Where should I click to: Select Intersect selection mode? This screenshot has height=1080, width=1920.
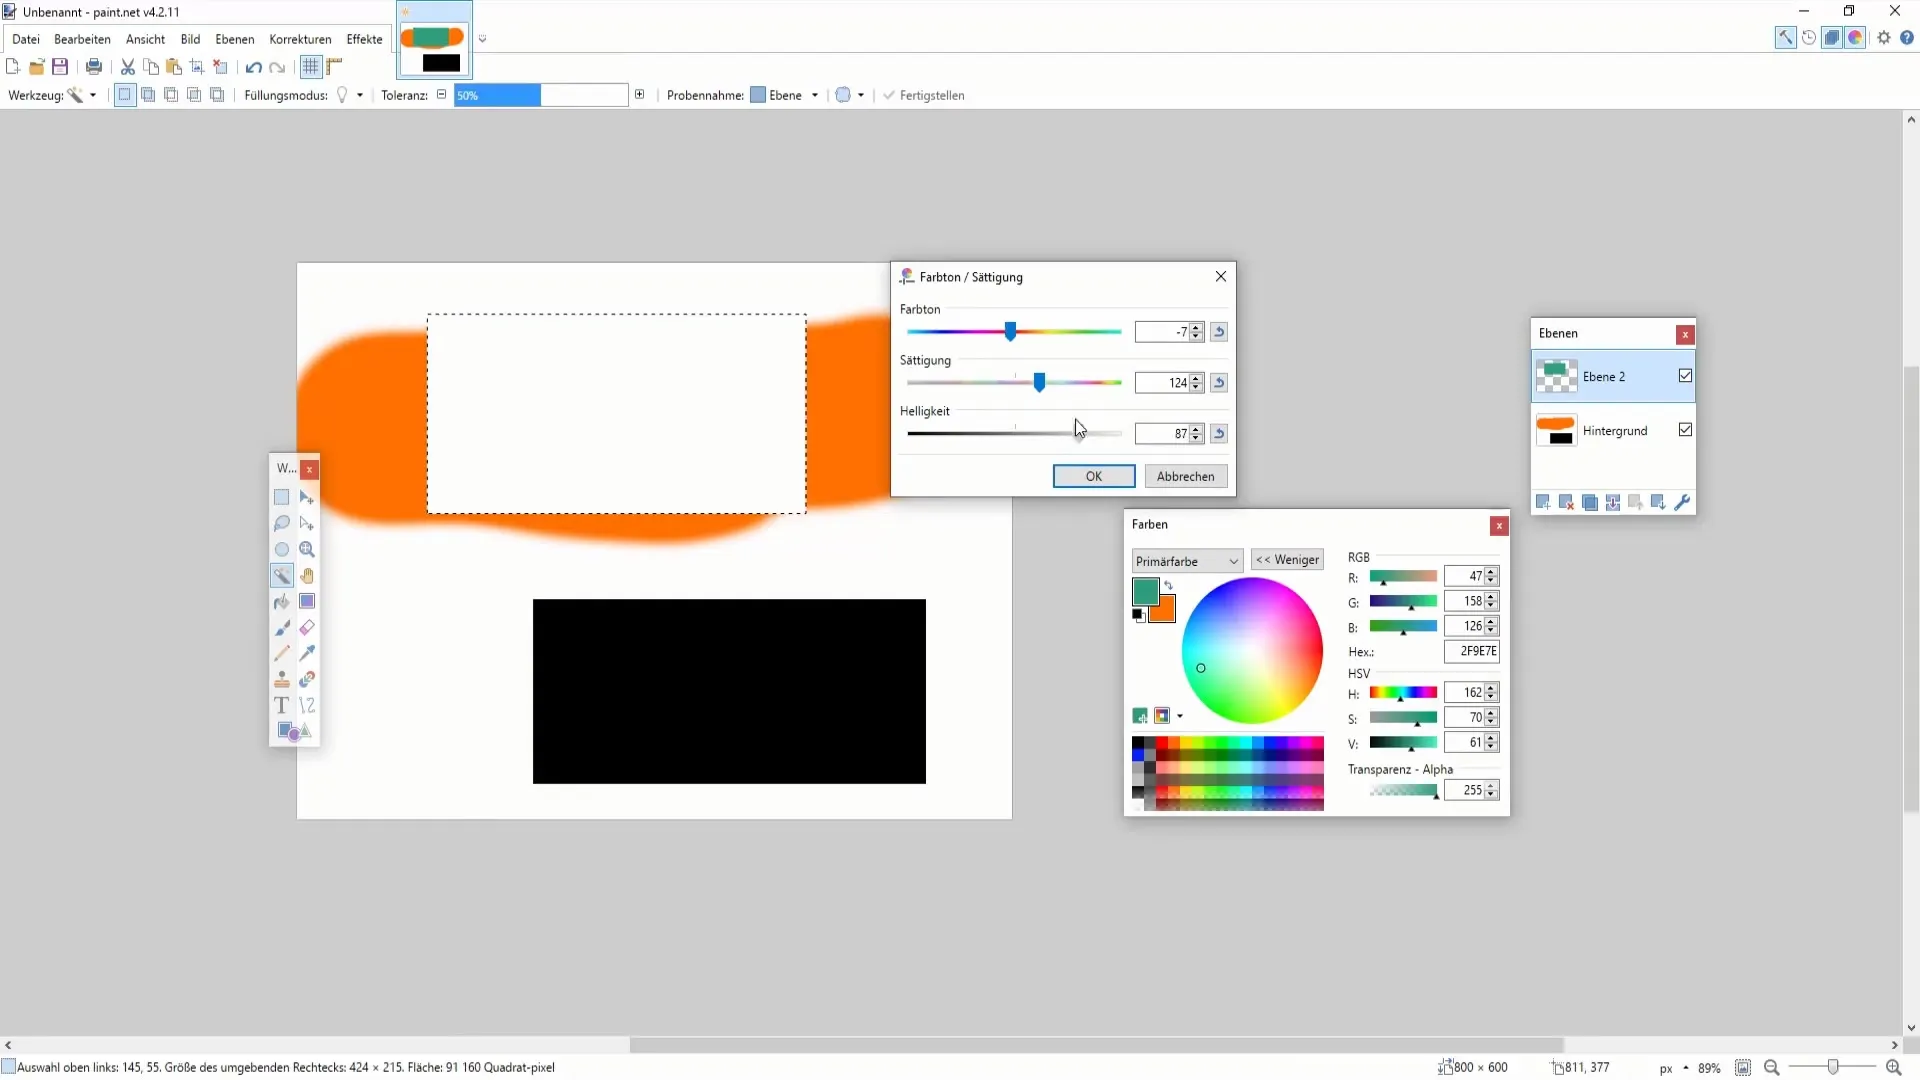[x=194, y=95]
